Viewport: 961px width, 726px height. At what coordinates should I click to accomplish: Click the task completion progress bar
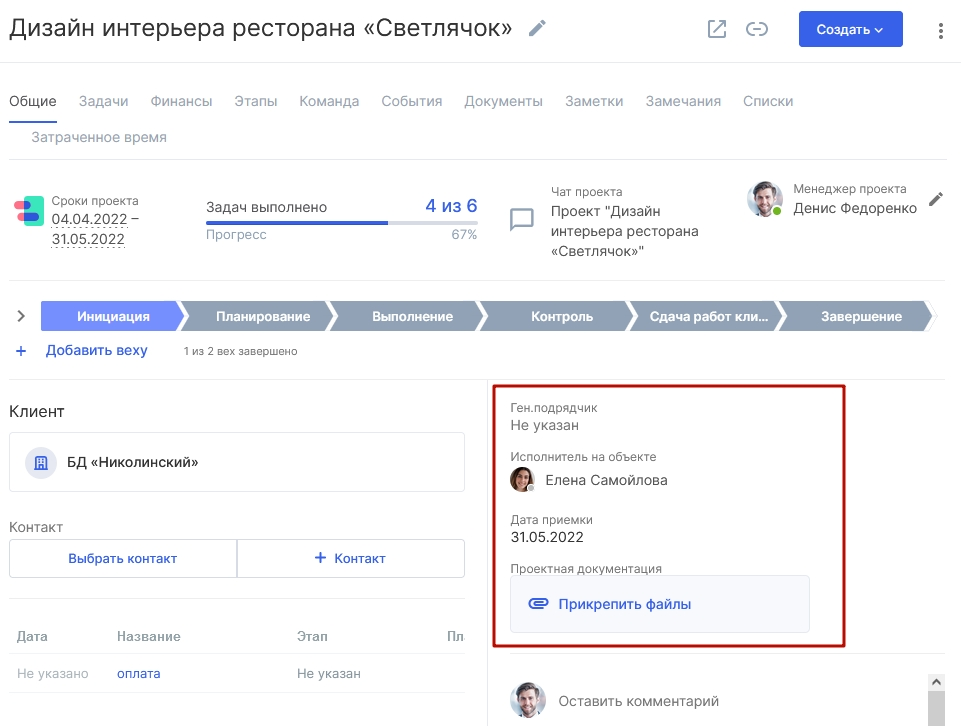(x=341, y=223)
